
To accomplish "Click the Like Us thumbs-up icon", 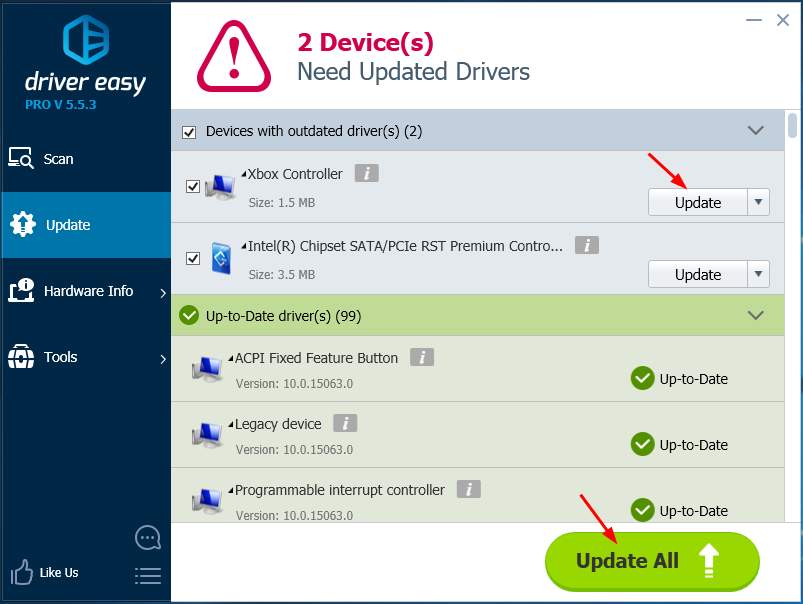I will click(22, 572).
